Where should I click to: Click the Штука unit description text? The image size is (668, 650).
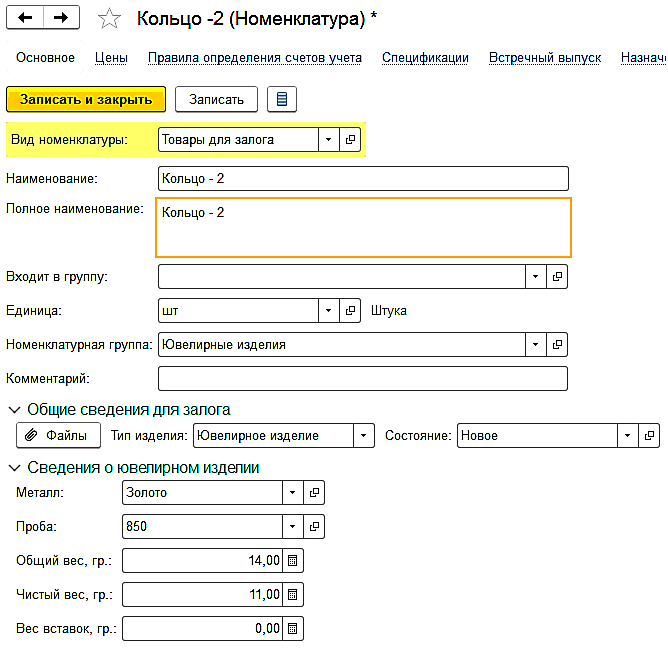[x=389, y=311]
